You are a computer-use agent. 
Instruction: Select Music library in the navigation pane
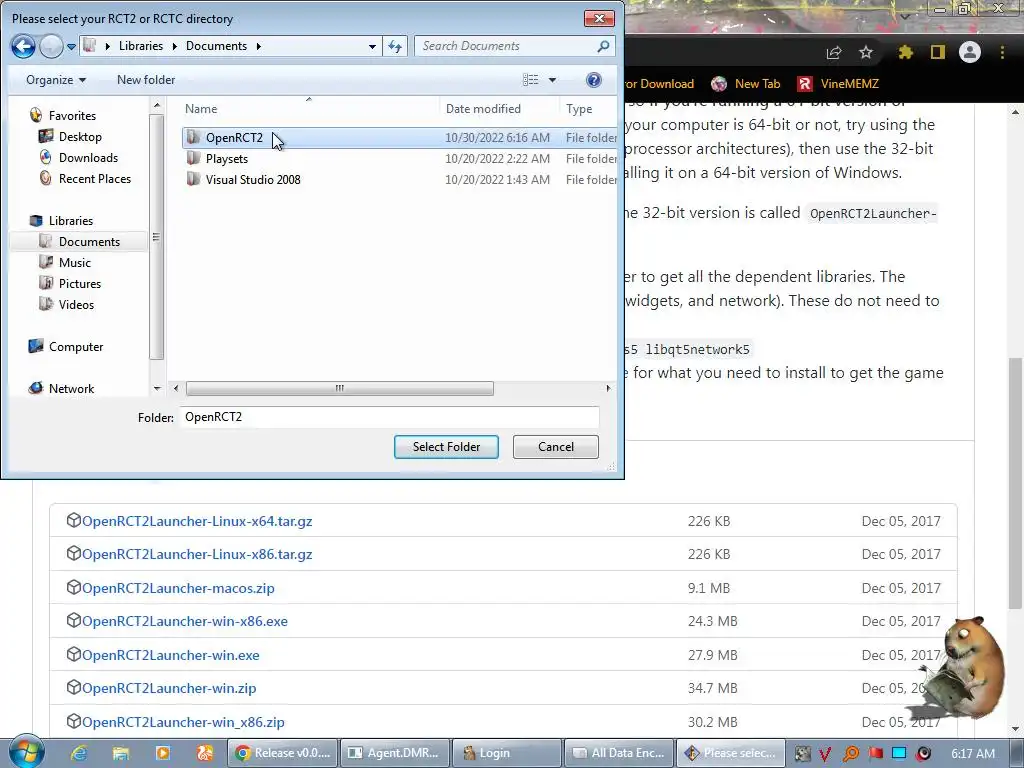(74, 263)
